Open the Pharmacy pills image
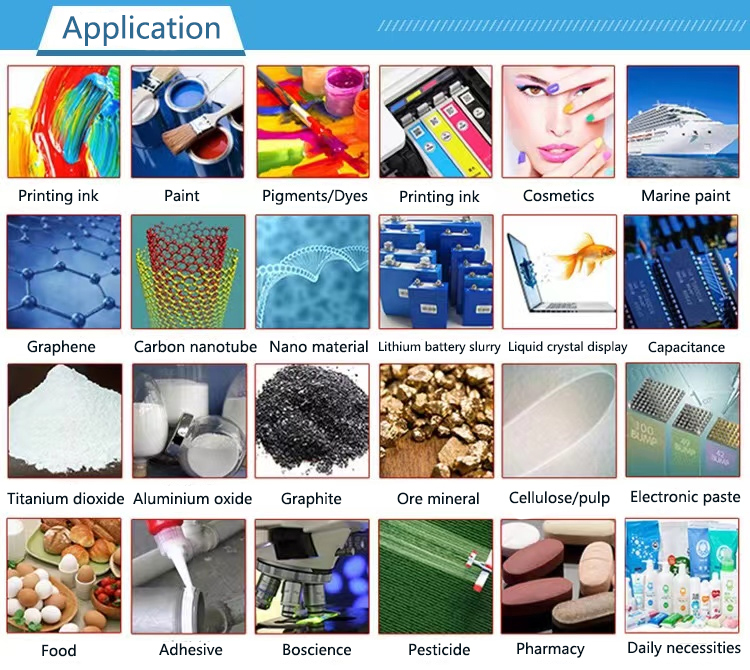This screenshot has height=670, width=750. point(558,576)
